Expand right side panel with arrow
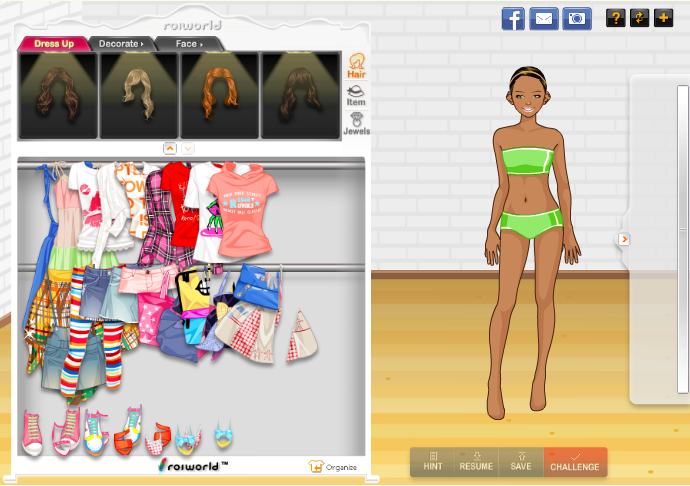 tap(624, 239)
